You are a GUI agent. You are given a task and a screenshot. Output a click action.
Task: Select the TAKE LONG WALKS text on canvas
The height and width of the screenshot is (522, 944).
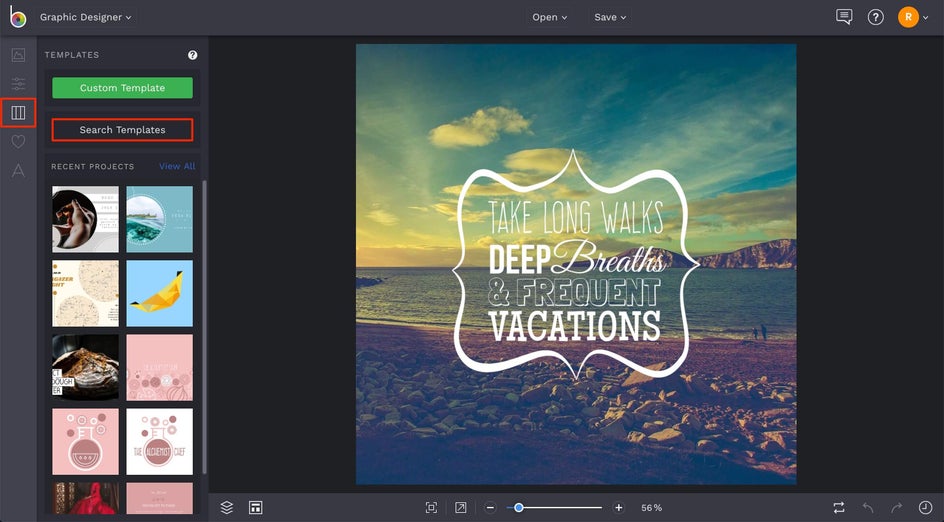[x=576, y=217]
